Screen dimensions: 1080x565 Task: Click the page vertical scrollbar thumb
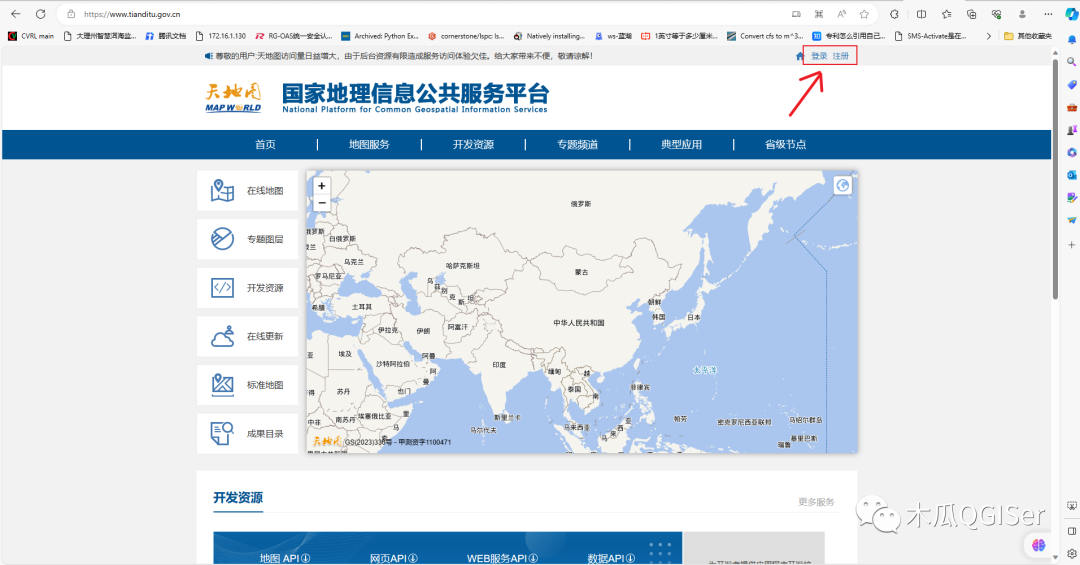(x=1055, y=179)
